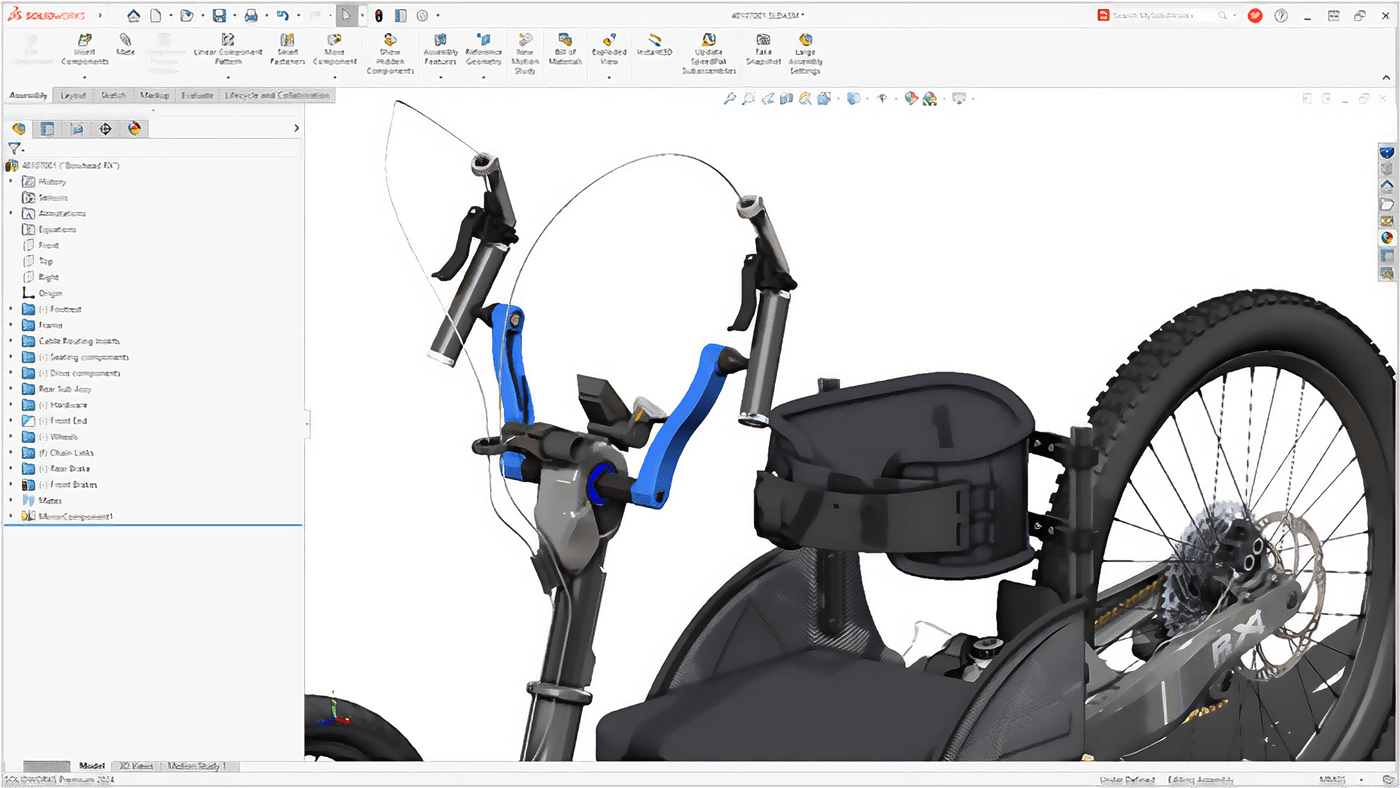This screenshot has height=788, width=1400.
Task: Select the Reference Geometry tool
Action: [x=483, y=49]
